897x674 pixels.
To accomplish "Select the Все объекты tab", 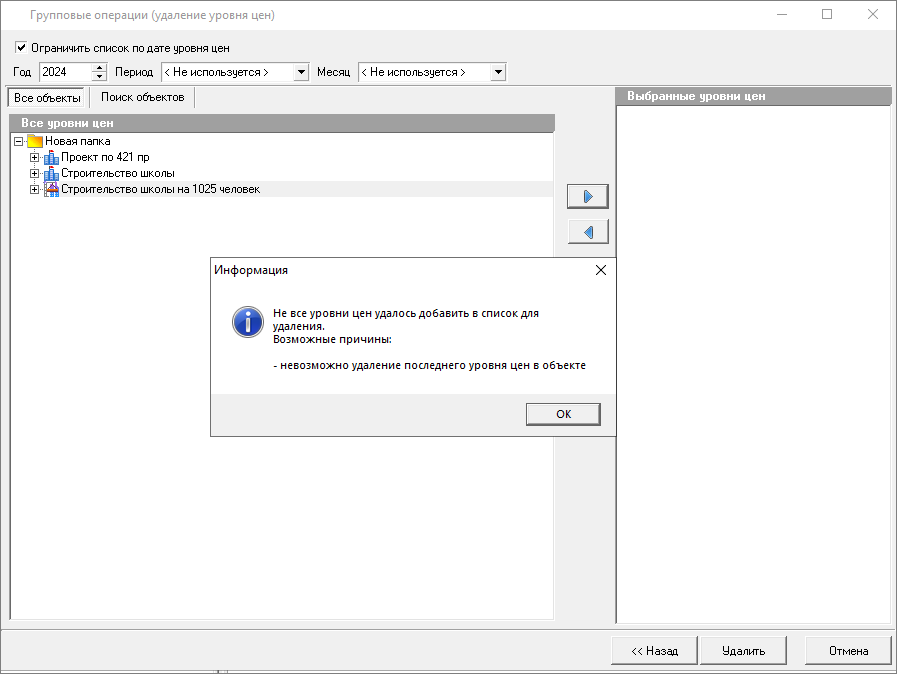I will click(x=47, y=98).
